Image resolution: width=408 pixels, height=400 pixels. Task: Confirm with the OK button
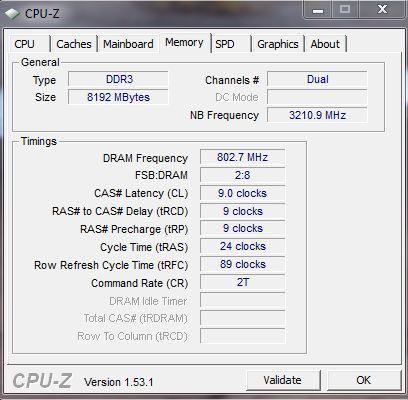coord(364,380)
